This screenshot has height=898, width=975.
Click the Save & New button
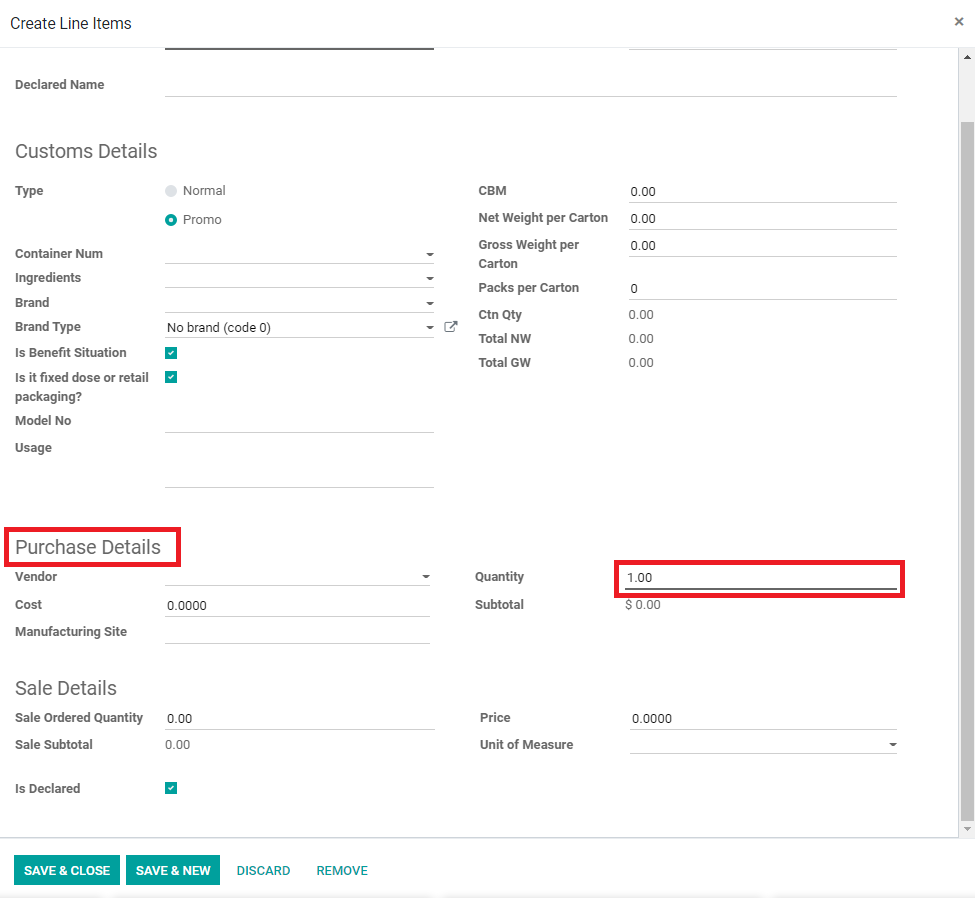(x=173, y=870)
